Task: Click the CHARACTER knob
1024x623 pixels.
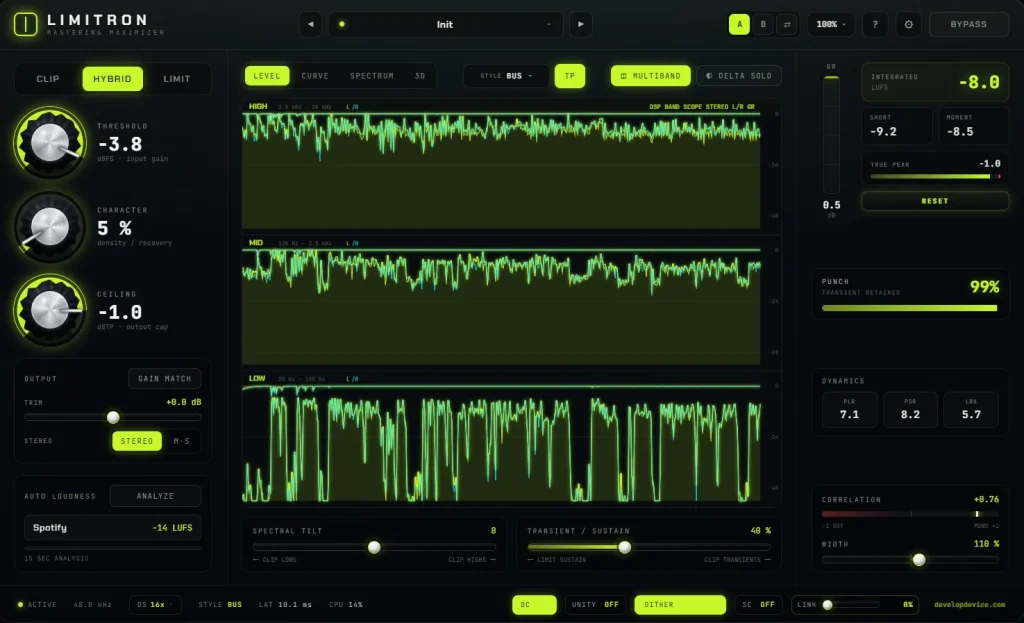Action: tap(50, 227)
